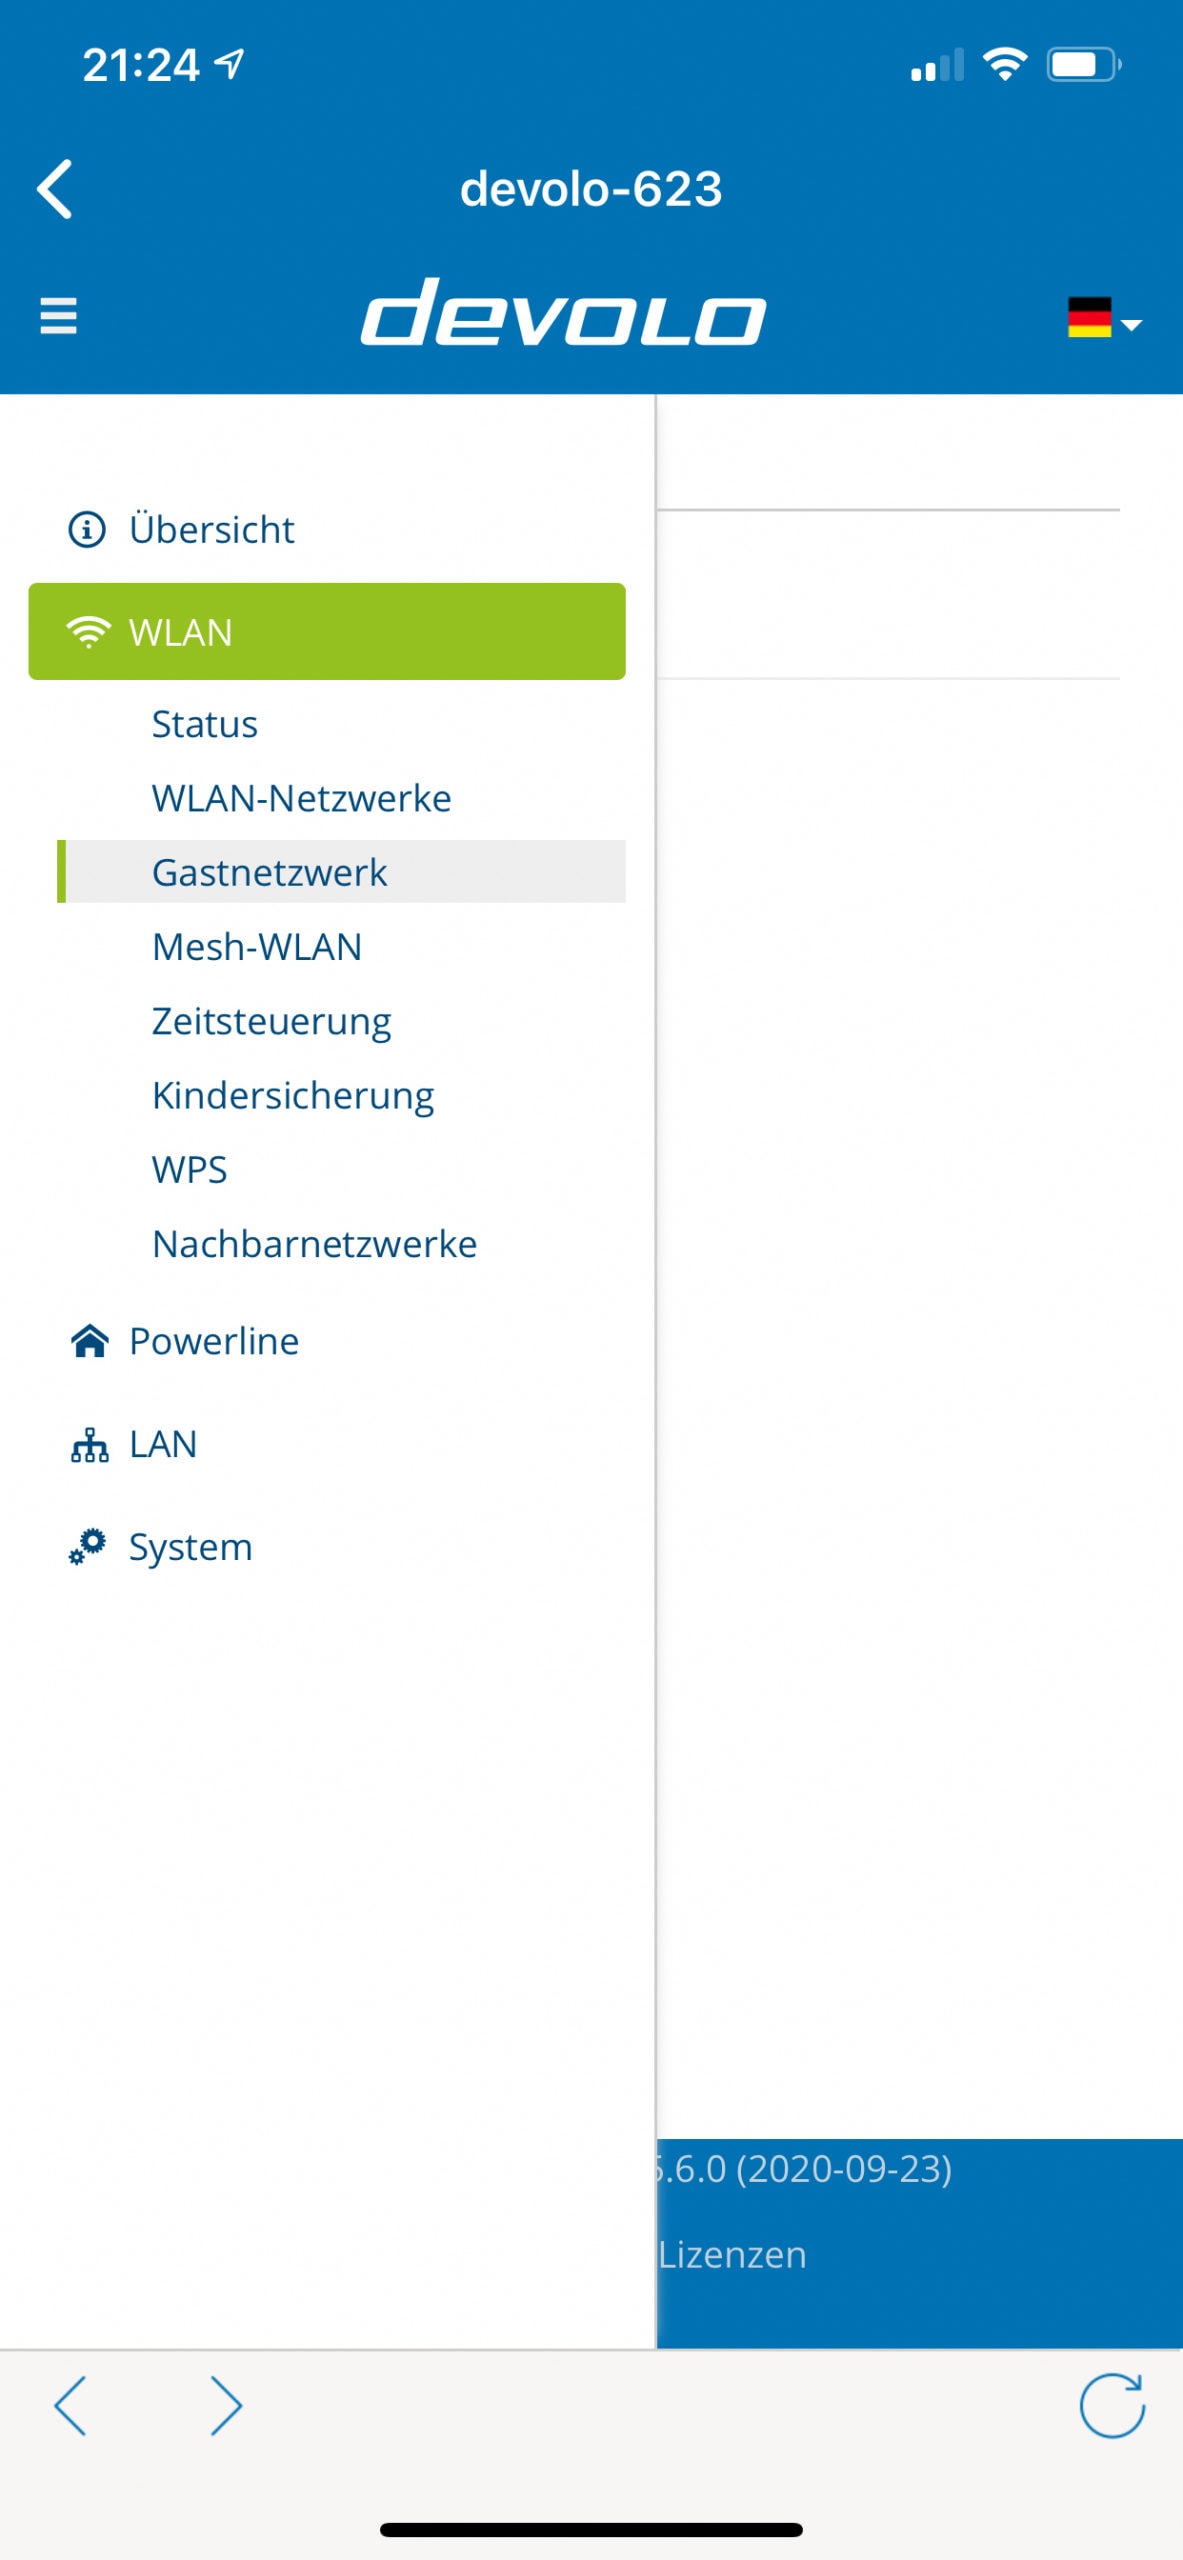Tap the back chevron beside devolo-623
Screen dimensions: 1183x2560
(x=55, y=188)
